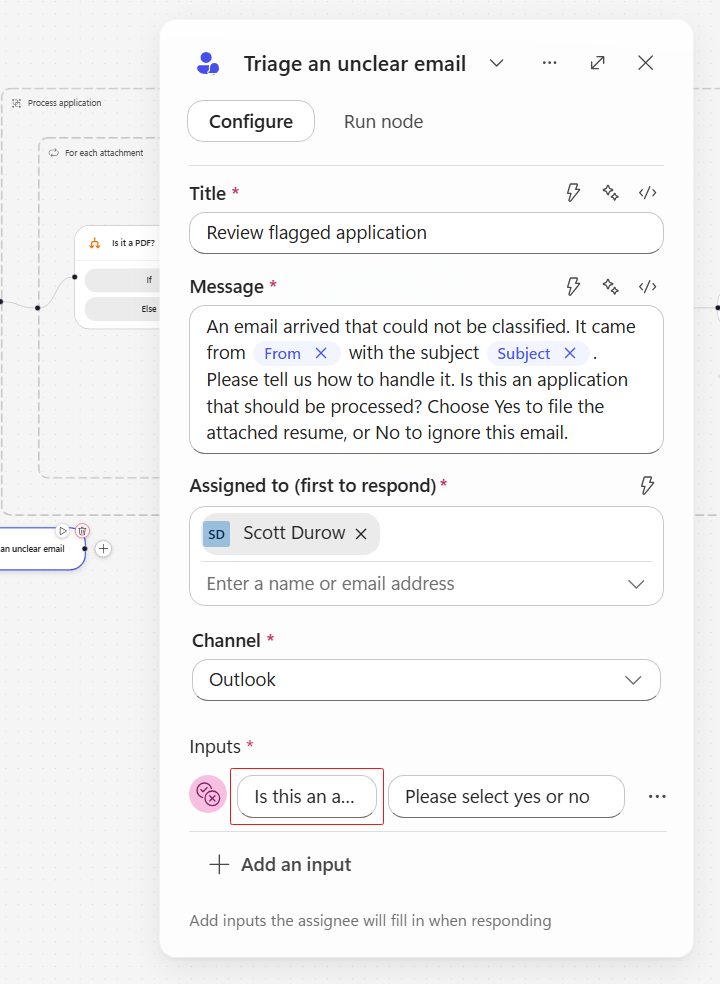Remove the From token from message
The height and width of the screenshot is (984, 720).
pos(321,353)
